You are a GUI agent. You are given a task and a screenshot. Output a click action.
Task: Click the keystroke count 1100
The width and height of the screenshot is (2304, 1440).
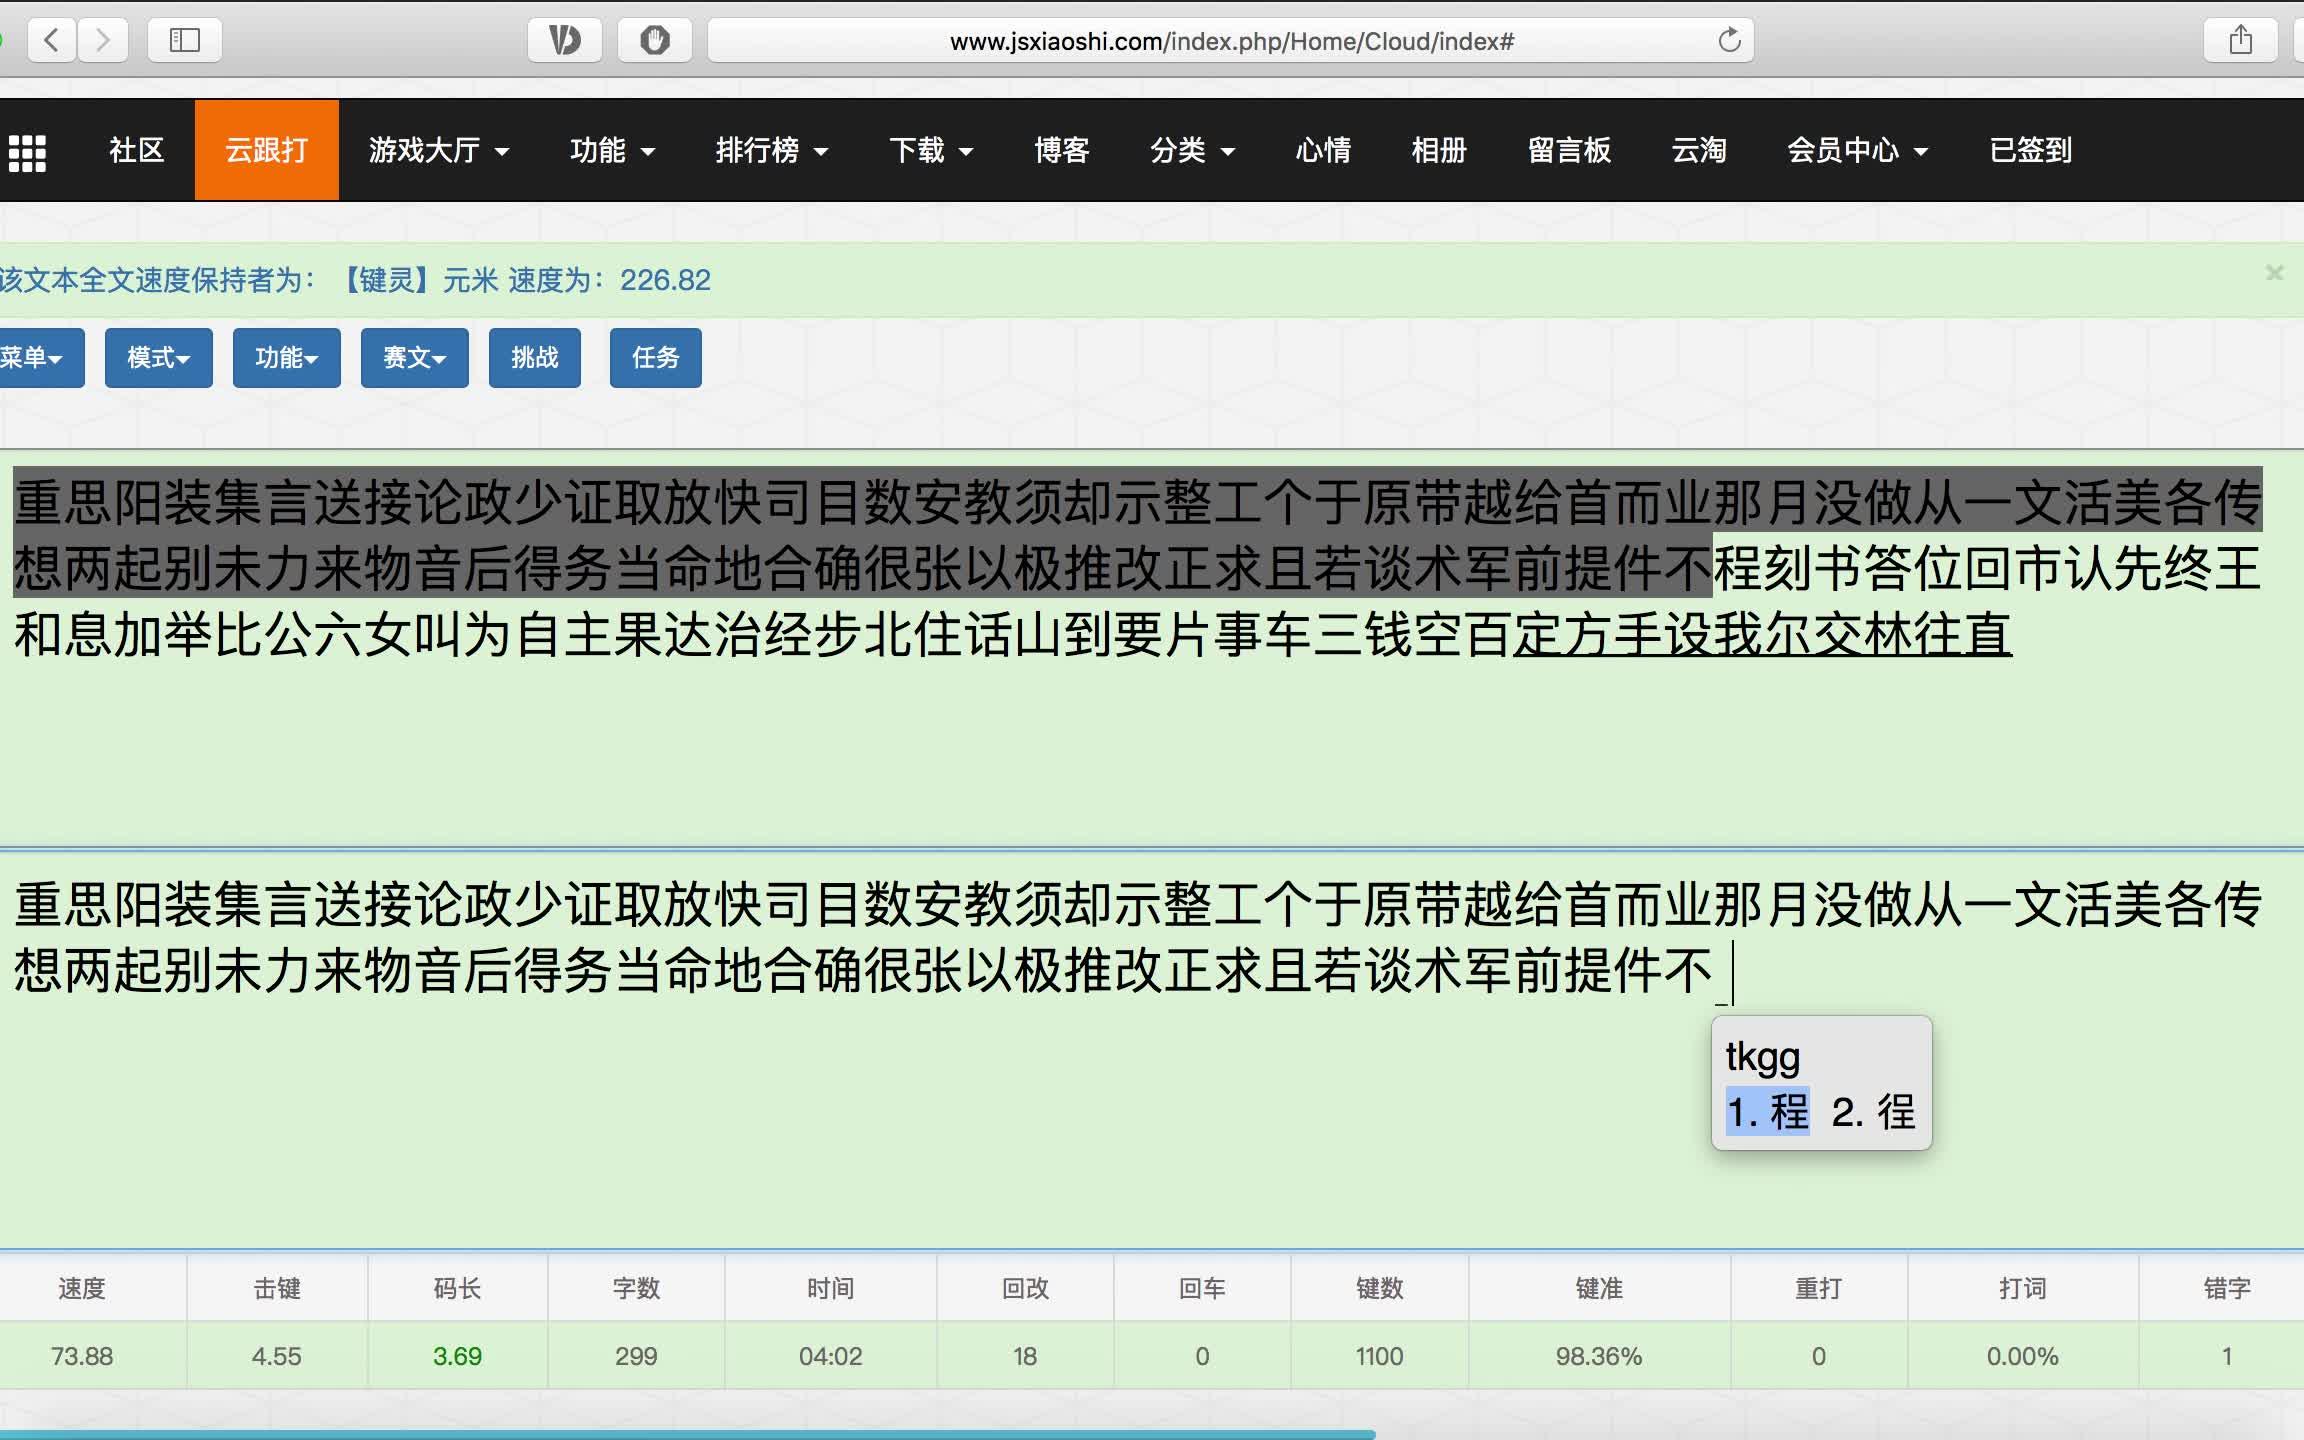point(1379,1356)
